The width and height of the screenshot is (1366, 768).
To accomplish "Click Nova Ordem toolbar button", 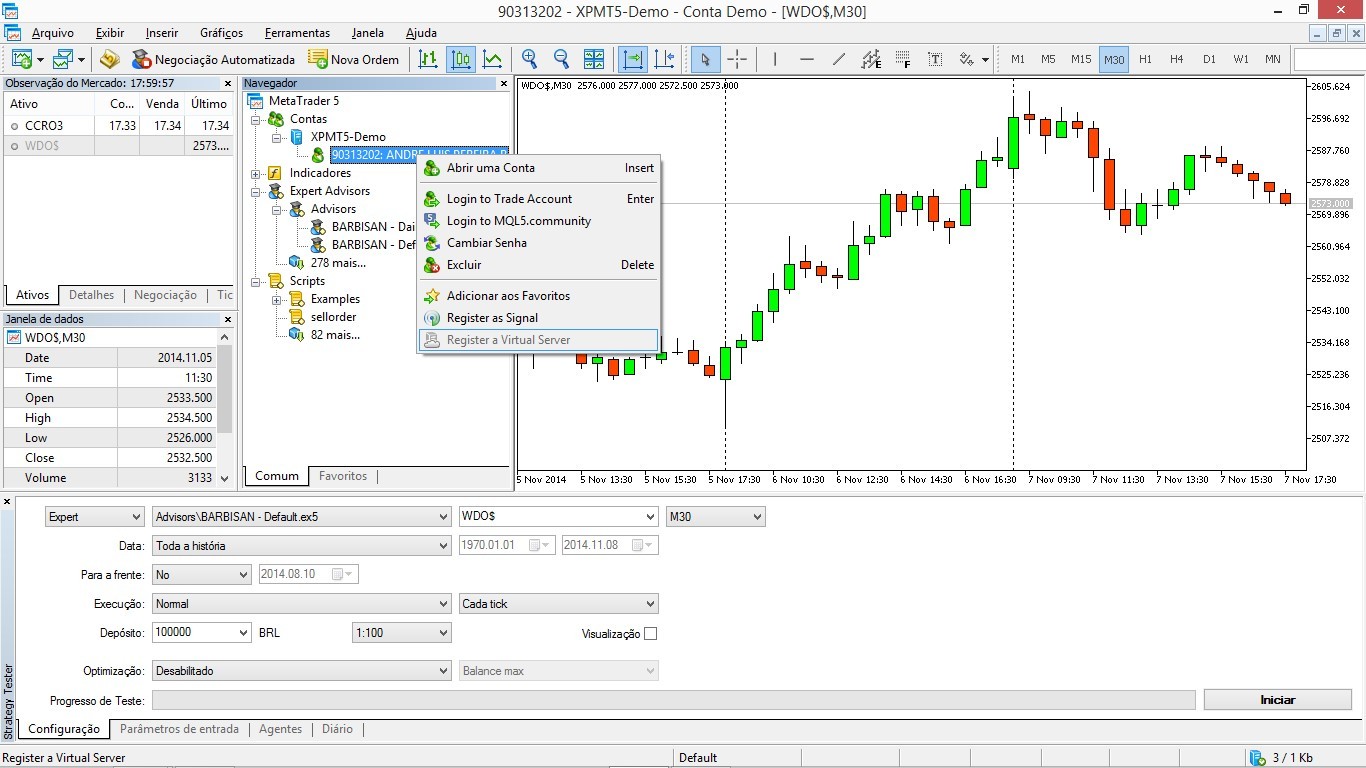I will coord(354,59).
